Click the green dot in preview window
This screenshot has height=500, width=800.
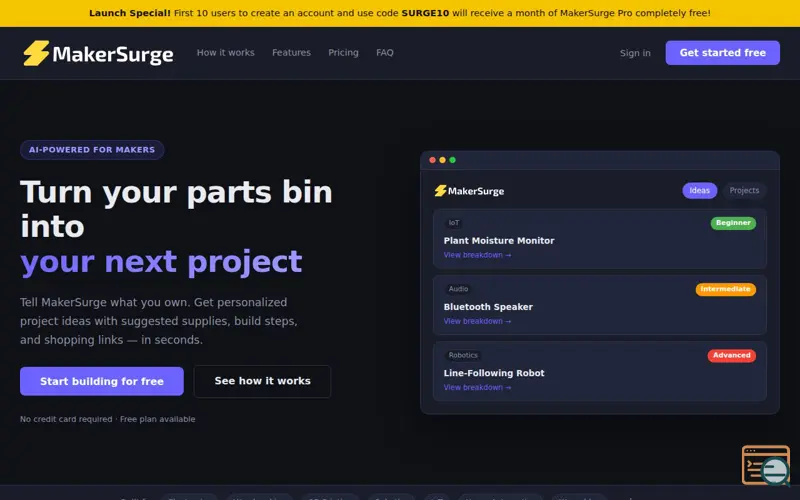(453, 160)
